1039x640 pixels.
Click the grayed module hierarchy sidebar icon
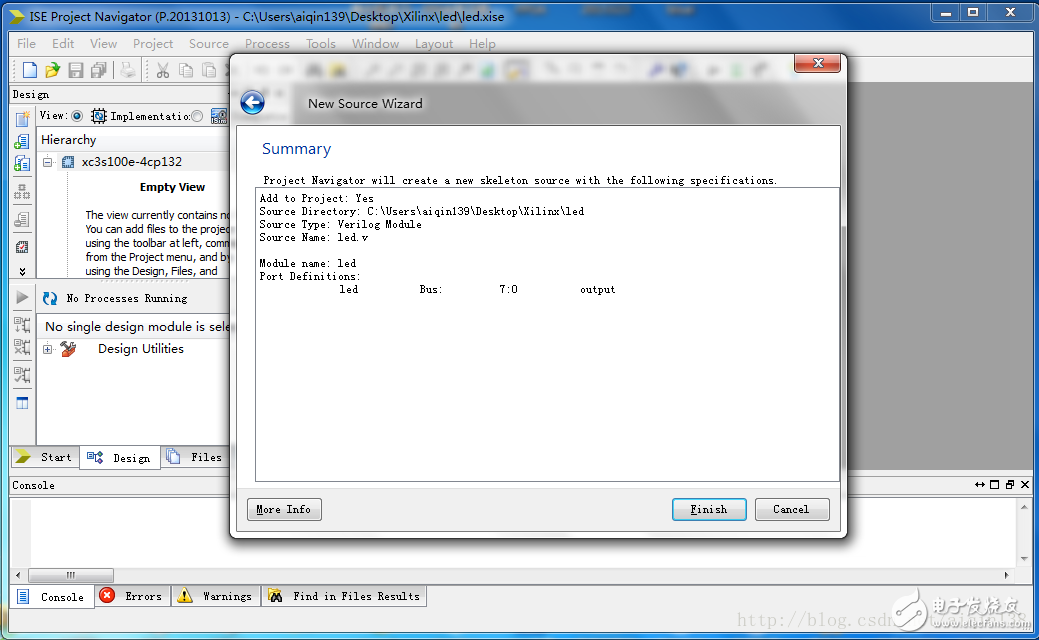(22, 192)
